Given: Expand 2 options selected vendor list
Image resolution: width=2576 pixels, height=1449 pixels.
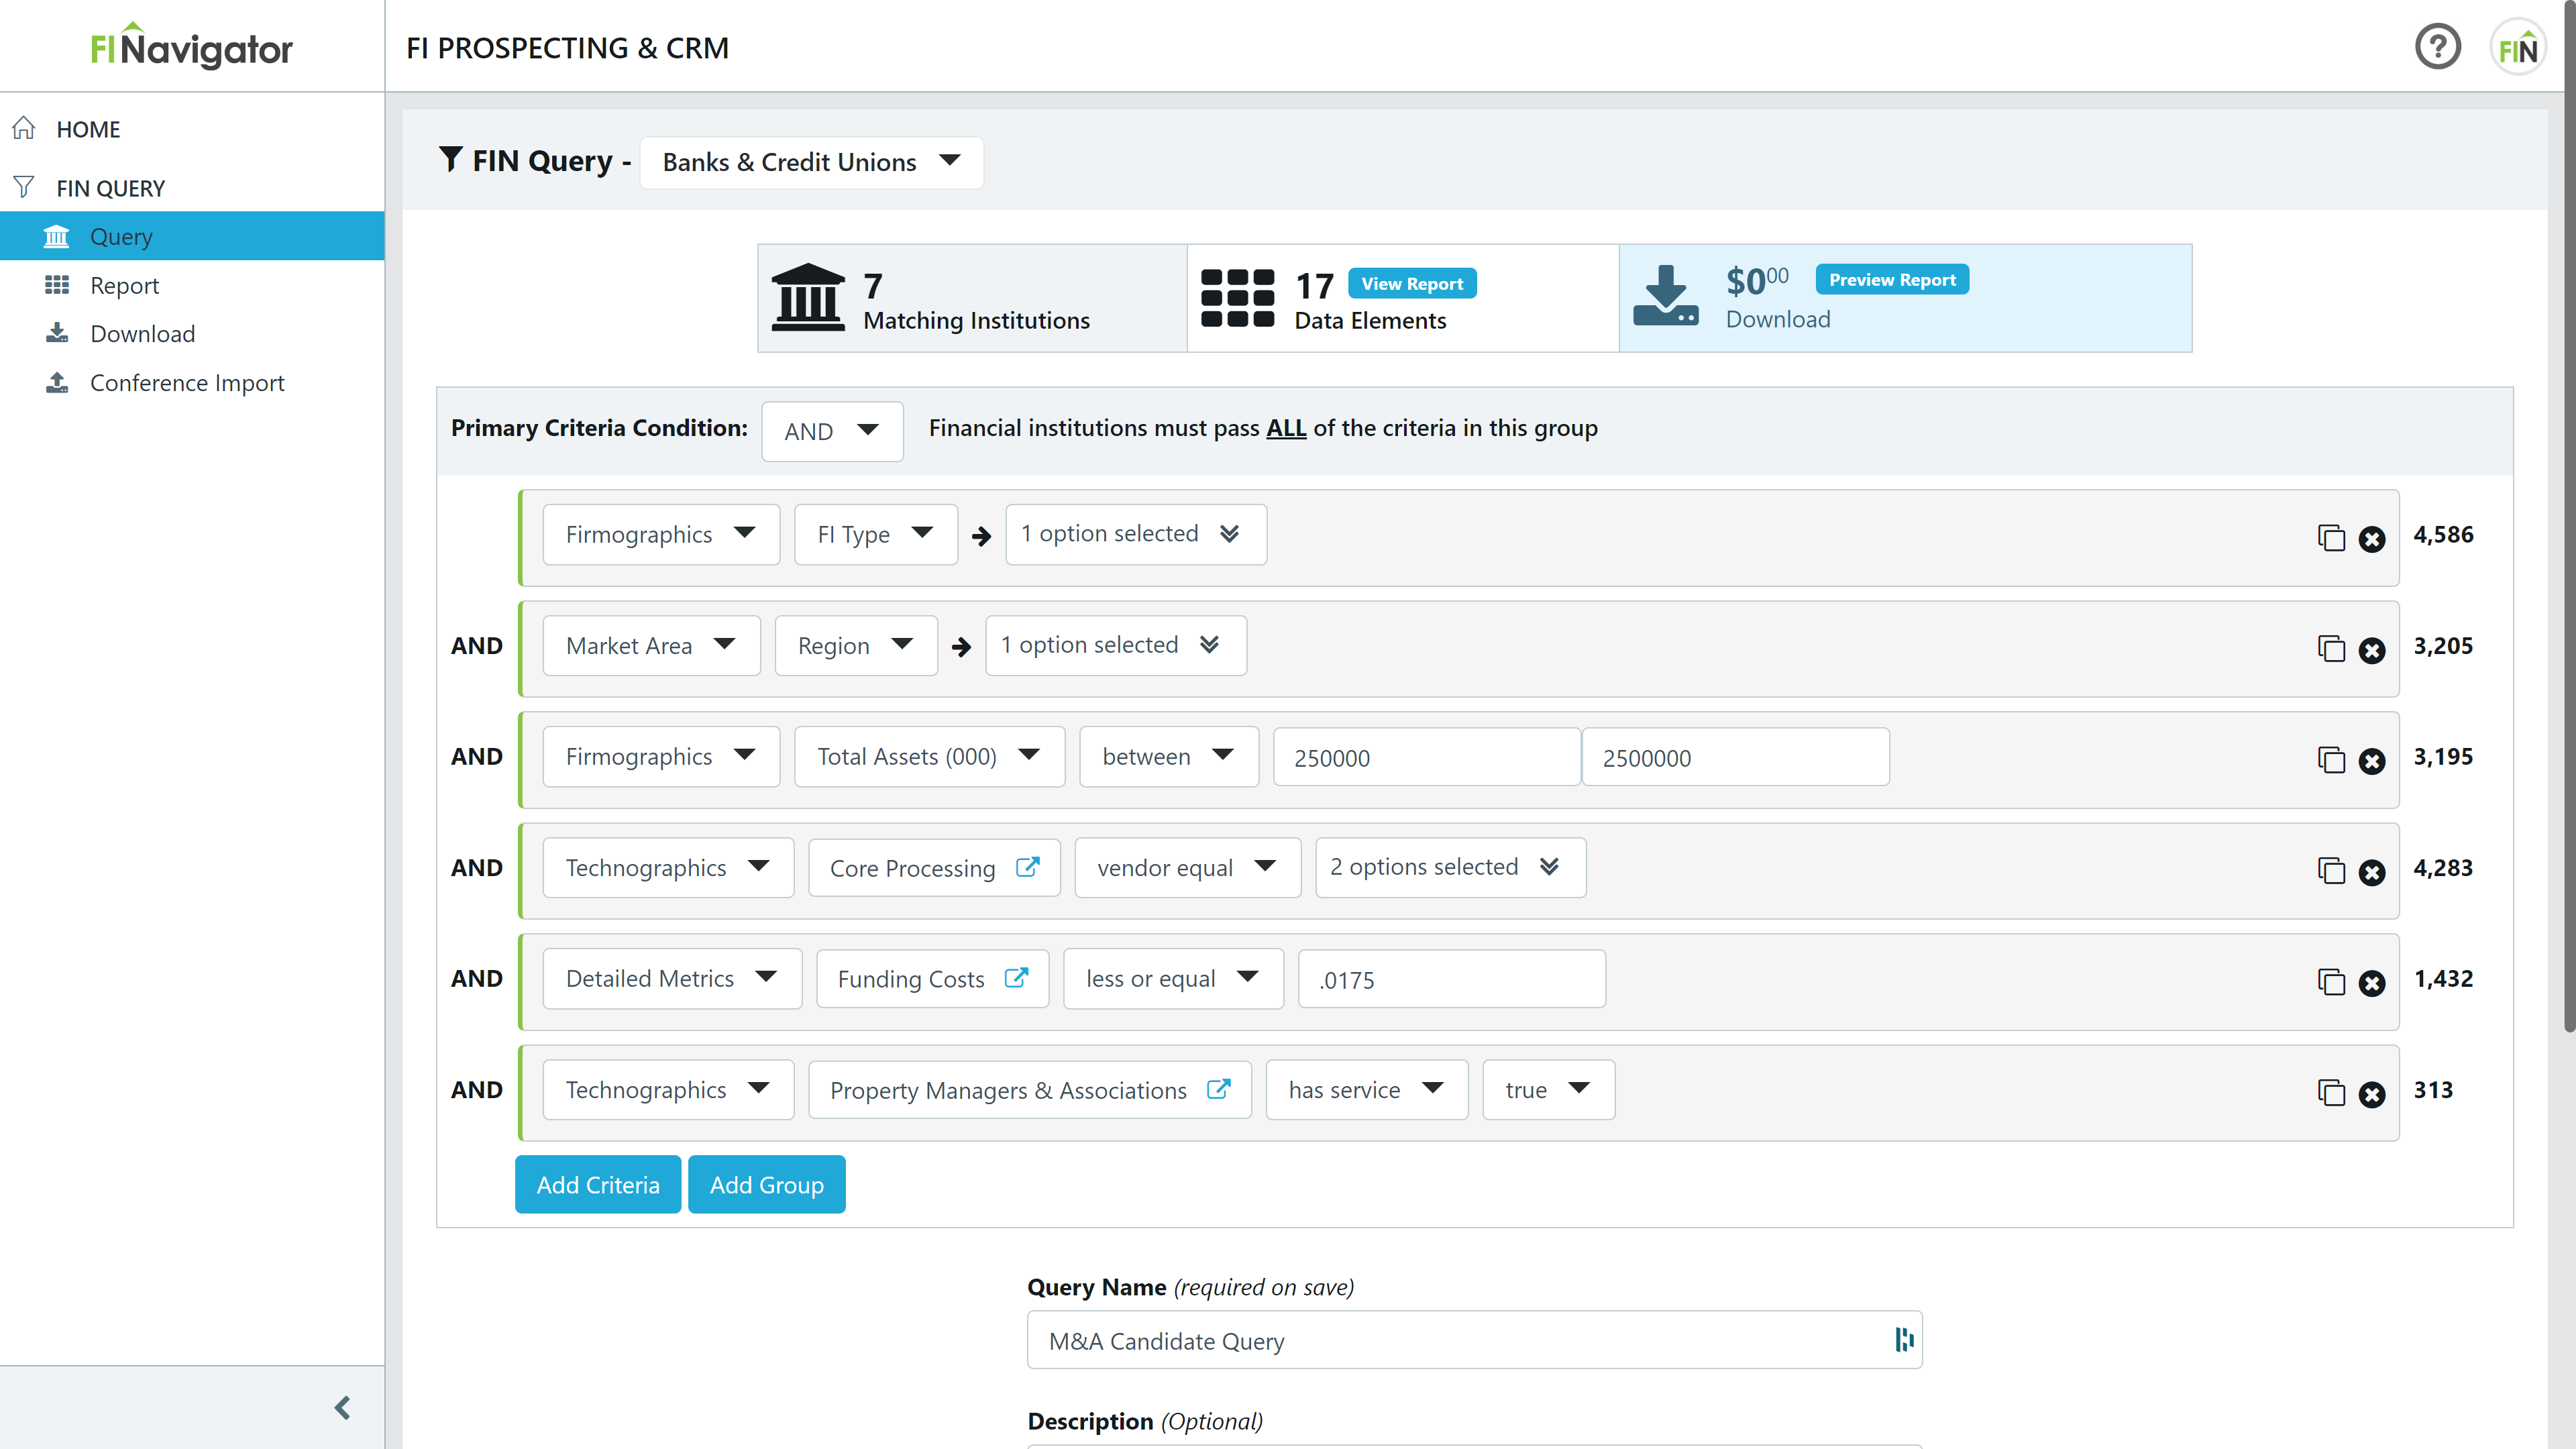Looking at the screenshot, I should pyautogui.click(x=1451, y=867).
